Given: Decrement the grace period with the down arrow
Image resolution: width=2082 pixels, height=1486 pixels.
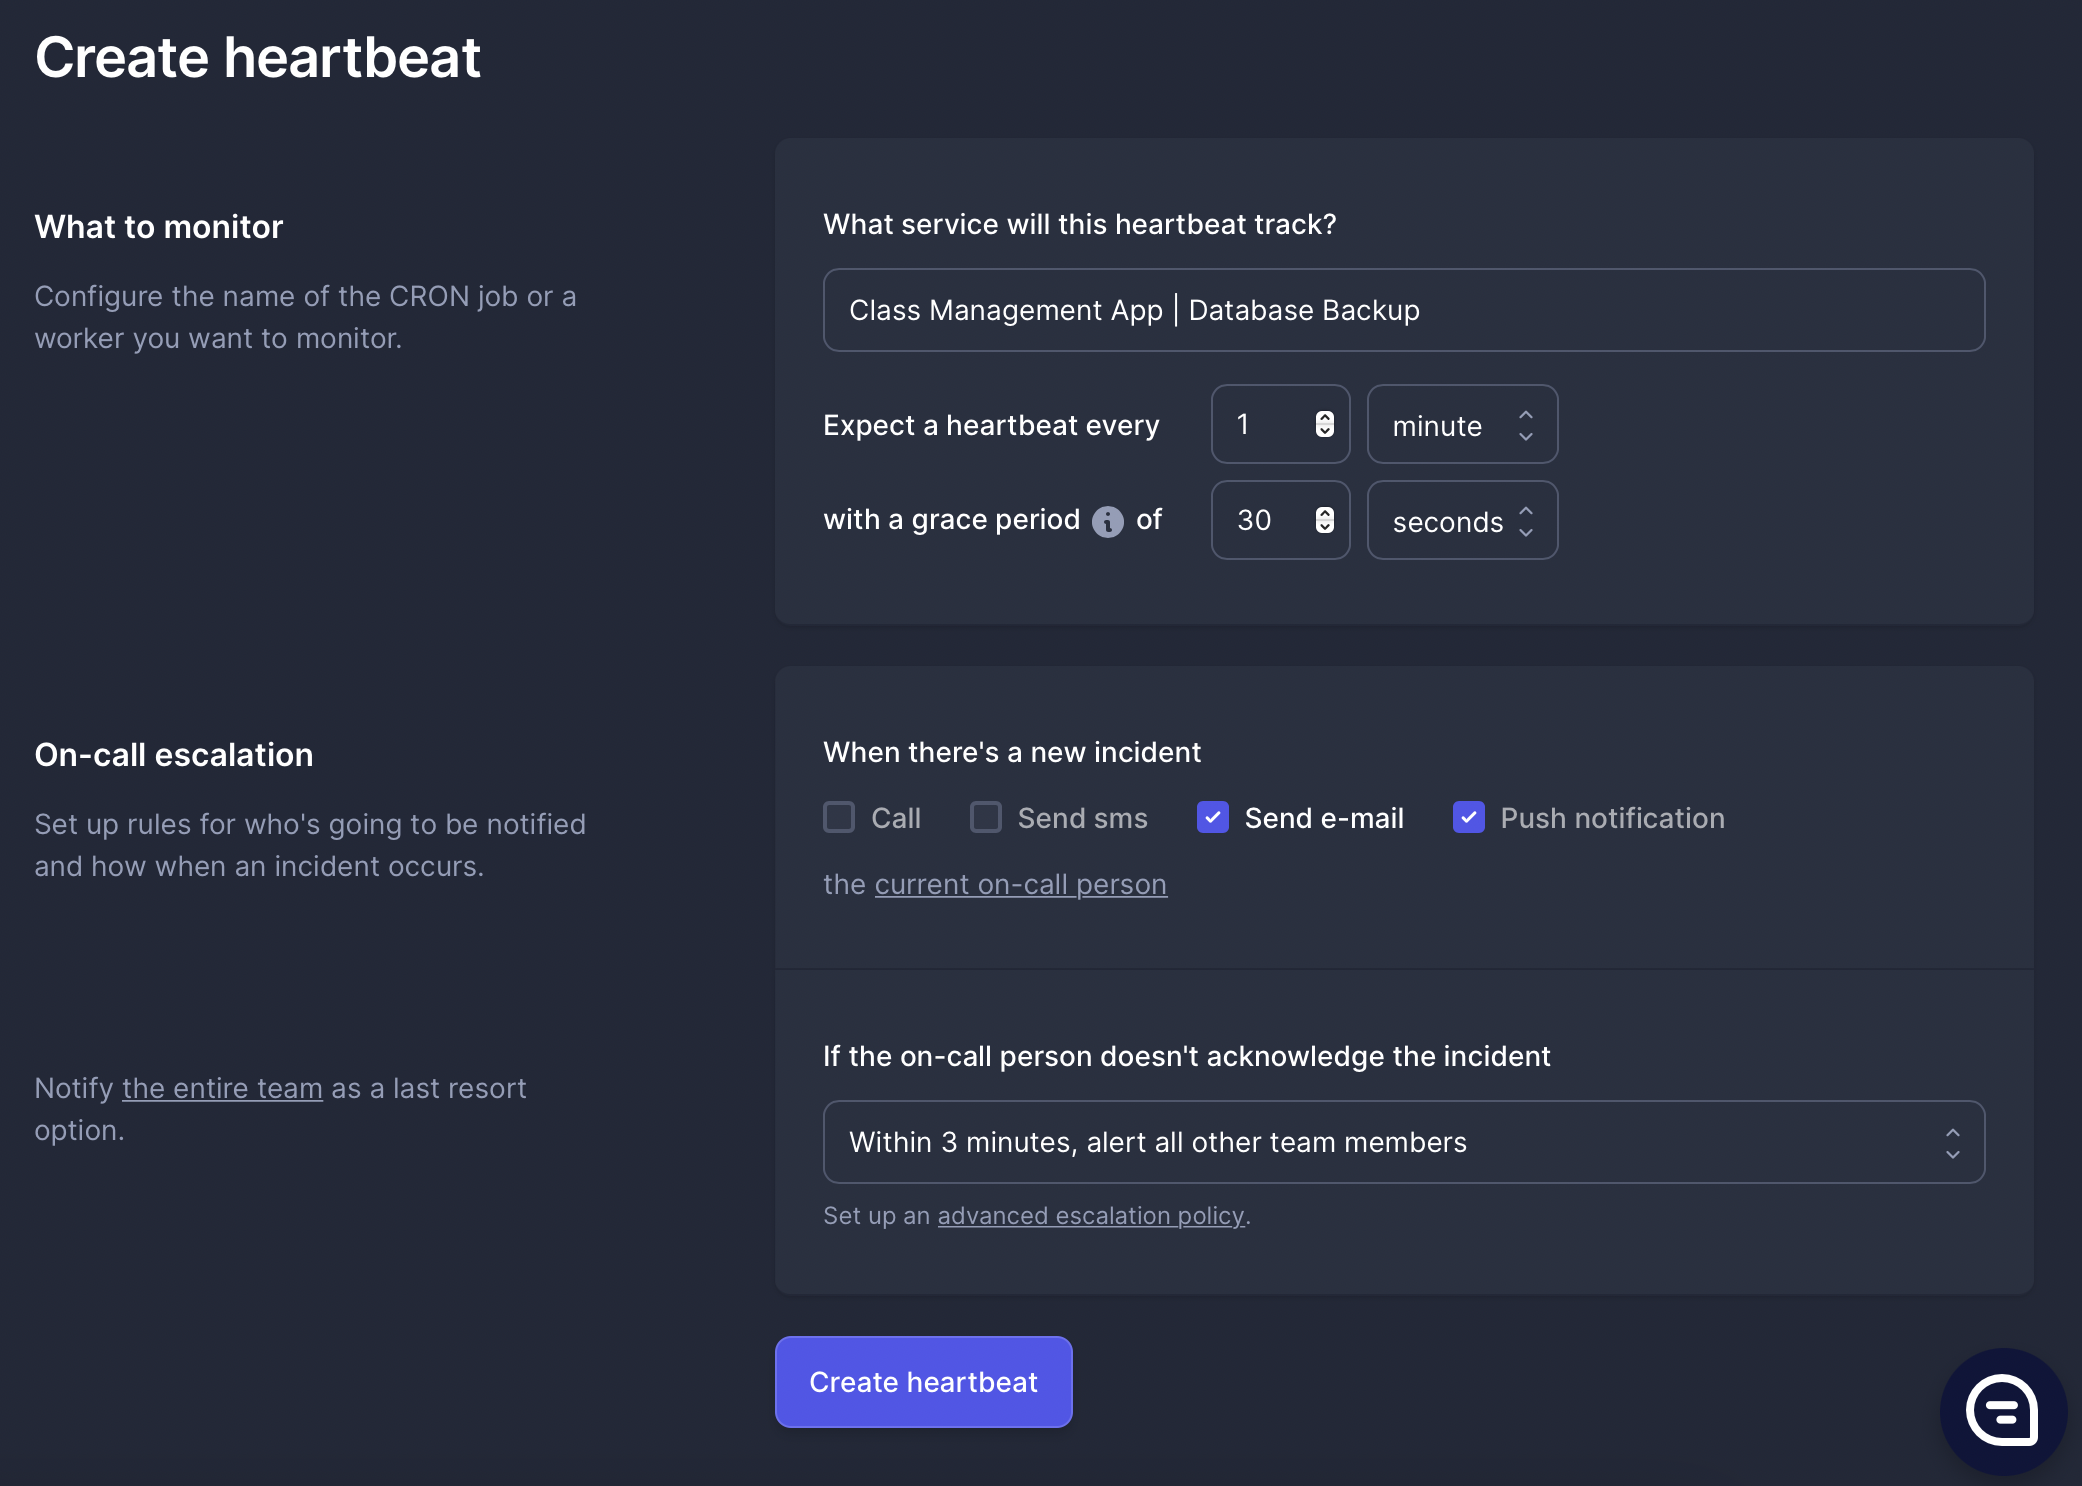Looking at the screenshot, I should [x=1324, y=528].
